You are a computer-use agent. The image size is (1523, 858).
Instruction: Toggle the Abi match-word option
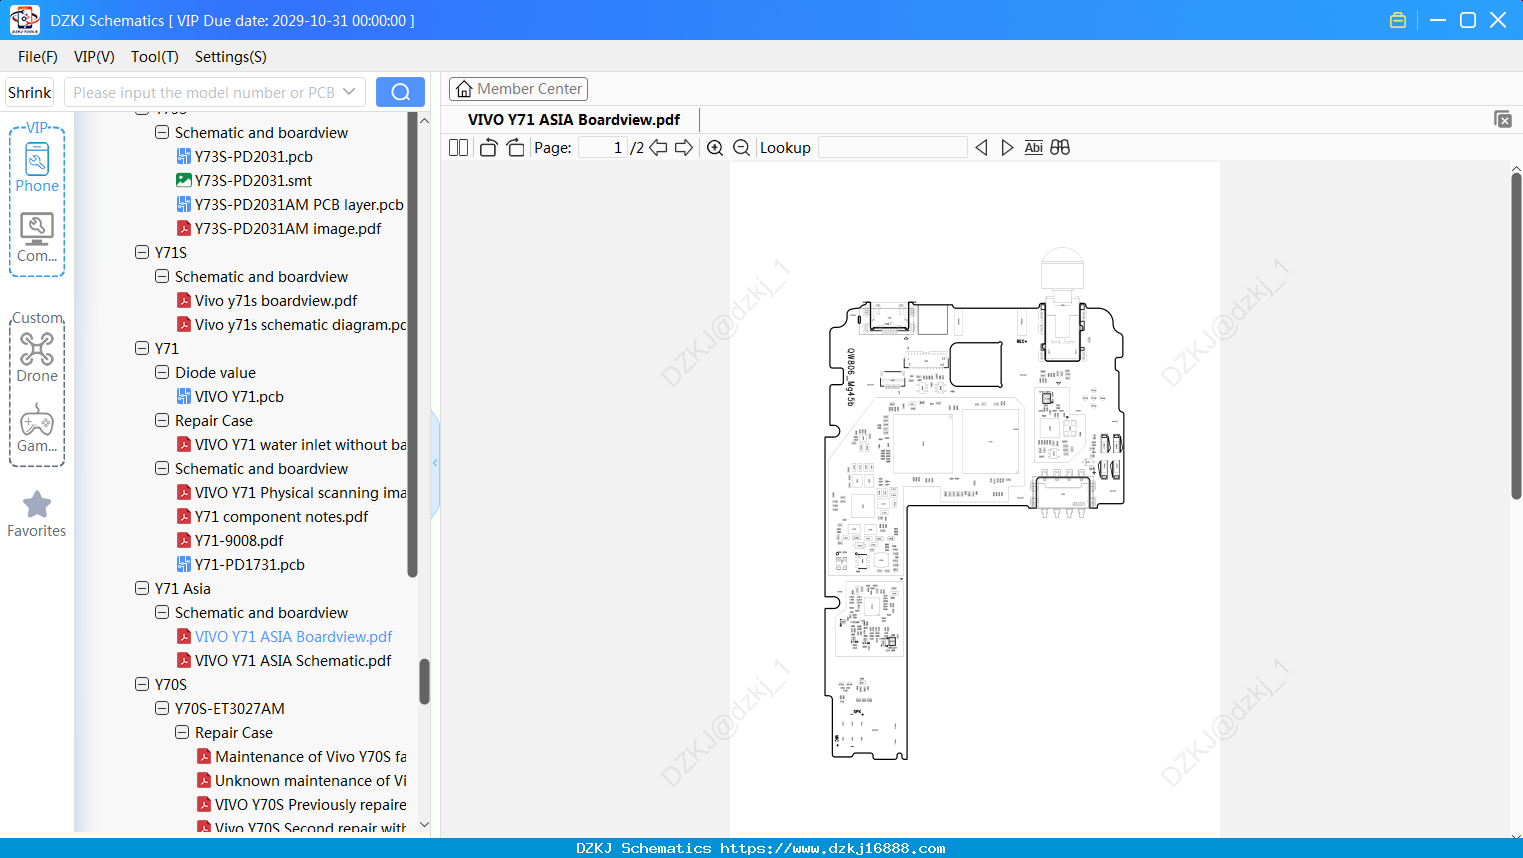[1034, 148]
